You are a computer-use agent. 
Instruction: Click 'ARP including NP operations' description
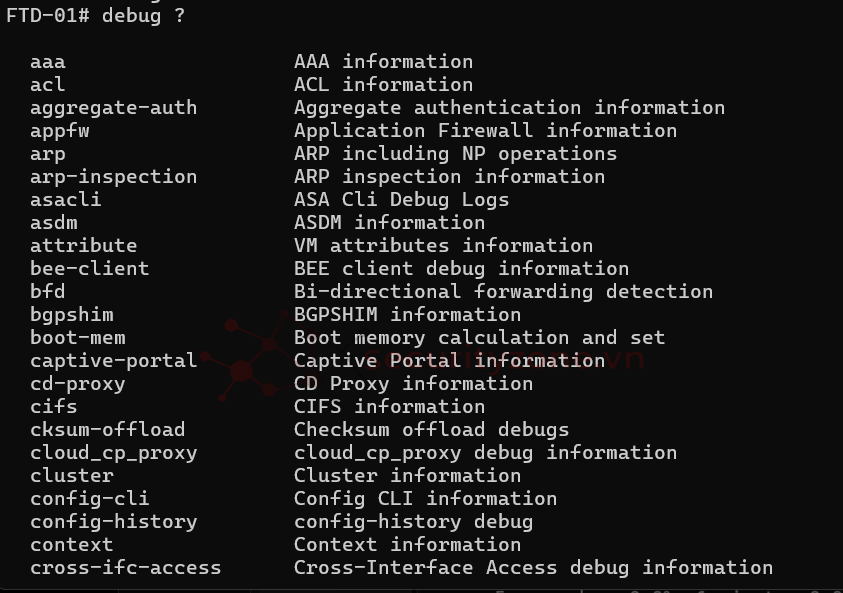point(455,154)
